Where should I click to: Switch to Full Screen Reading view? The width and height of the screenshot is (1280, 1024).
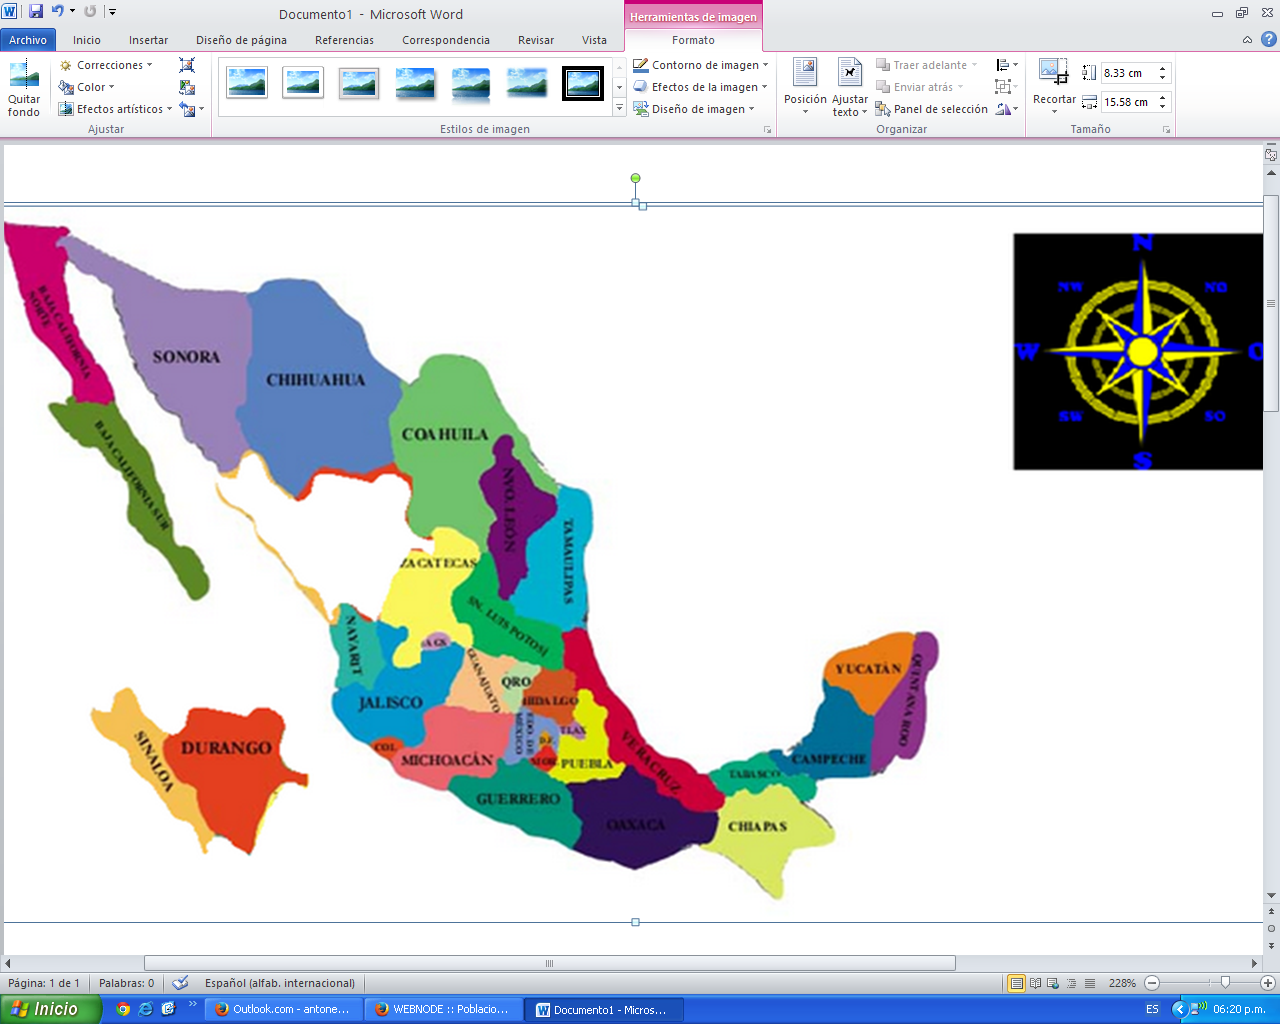pyautogui.click(x=1036, y=983)
